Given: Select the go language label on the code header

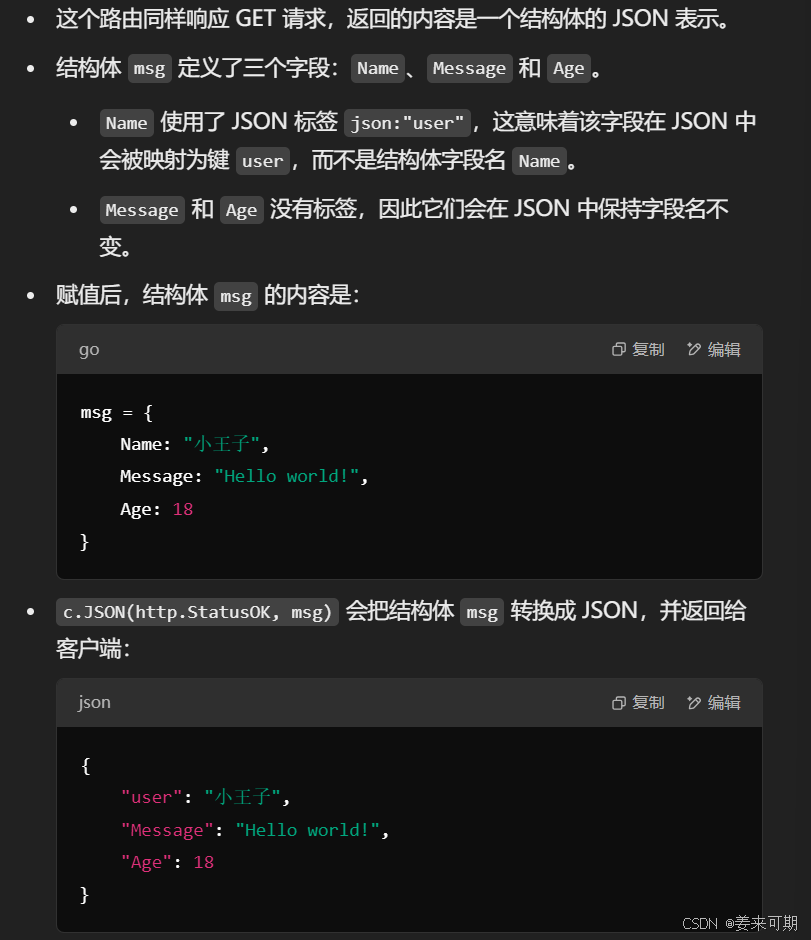Looking at the screenshot, I should click(89, 348).
